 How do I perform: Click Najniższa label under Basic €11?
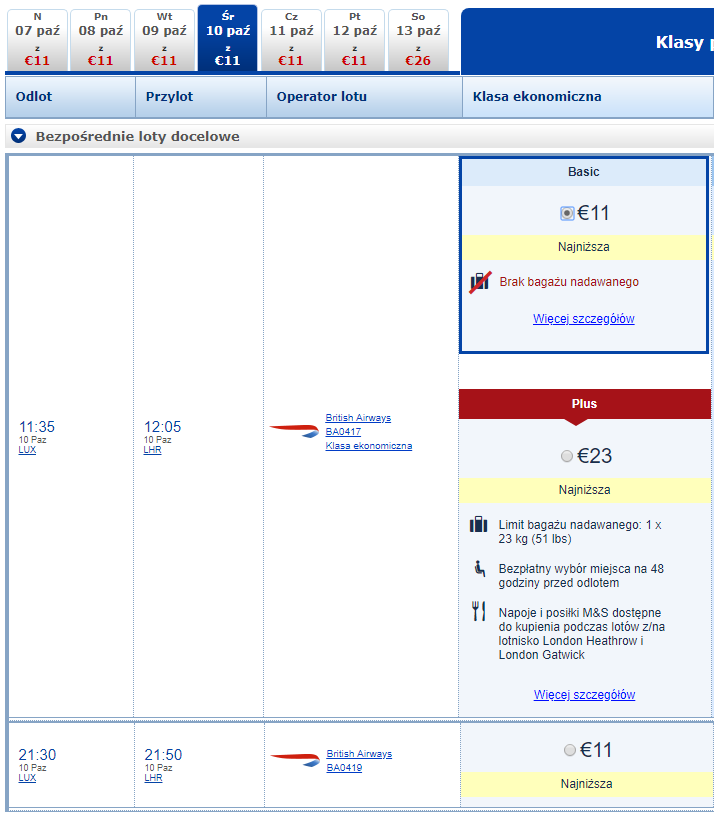tap(584, 247)
